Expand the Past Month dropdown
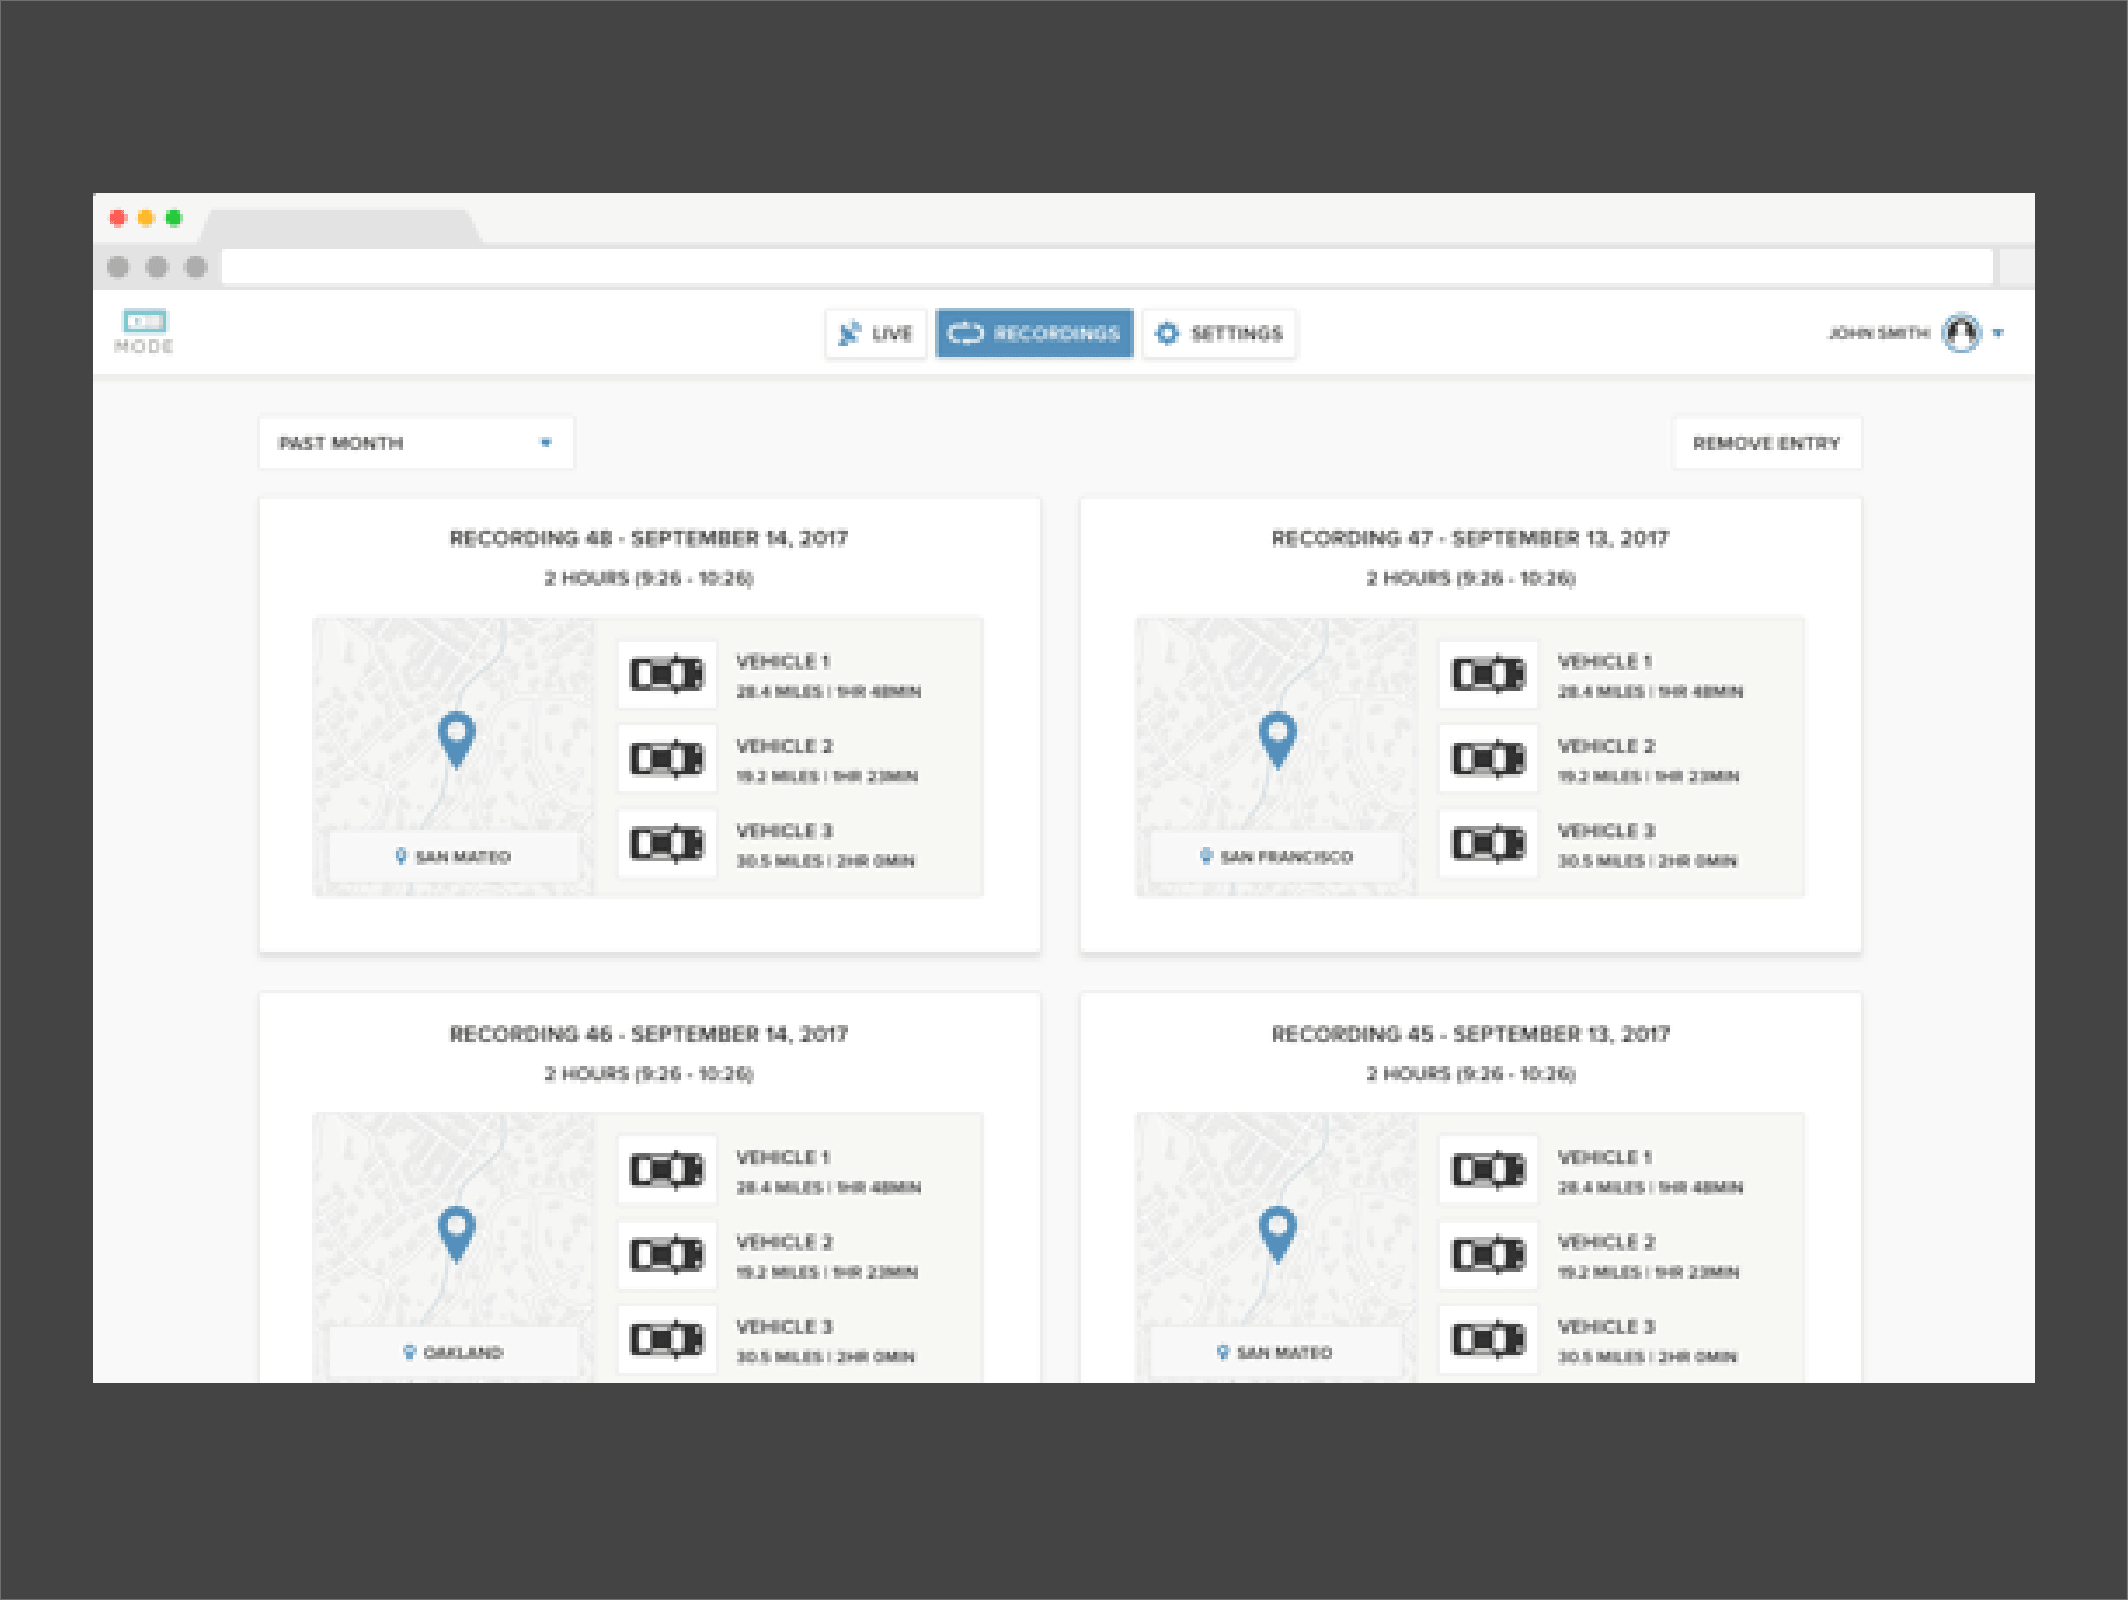2128x1600 pixels. [x=416, y=443]
